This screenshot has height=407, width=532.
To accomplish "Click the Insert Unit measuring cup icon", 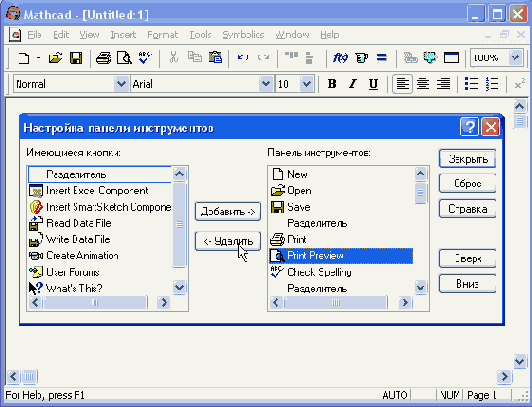I will point(362,58).
